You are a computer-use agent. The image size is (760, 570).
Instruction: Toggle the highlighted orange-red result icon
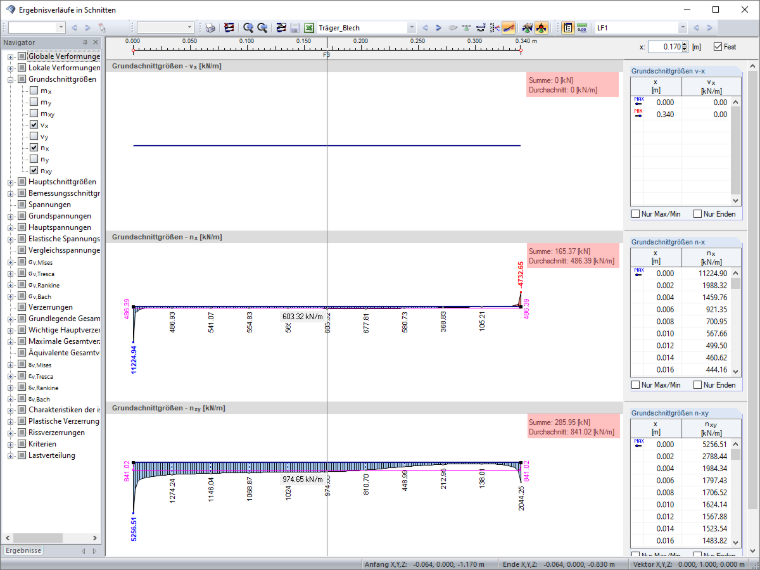(x=541, y=28)
